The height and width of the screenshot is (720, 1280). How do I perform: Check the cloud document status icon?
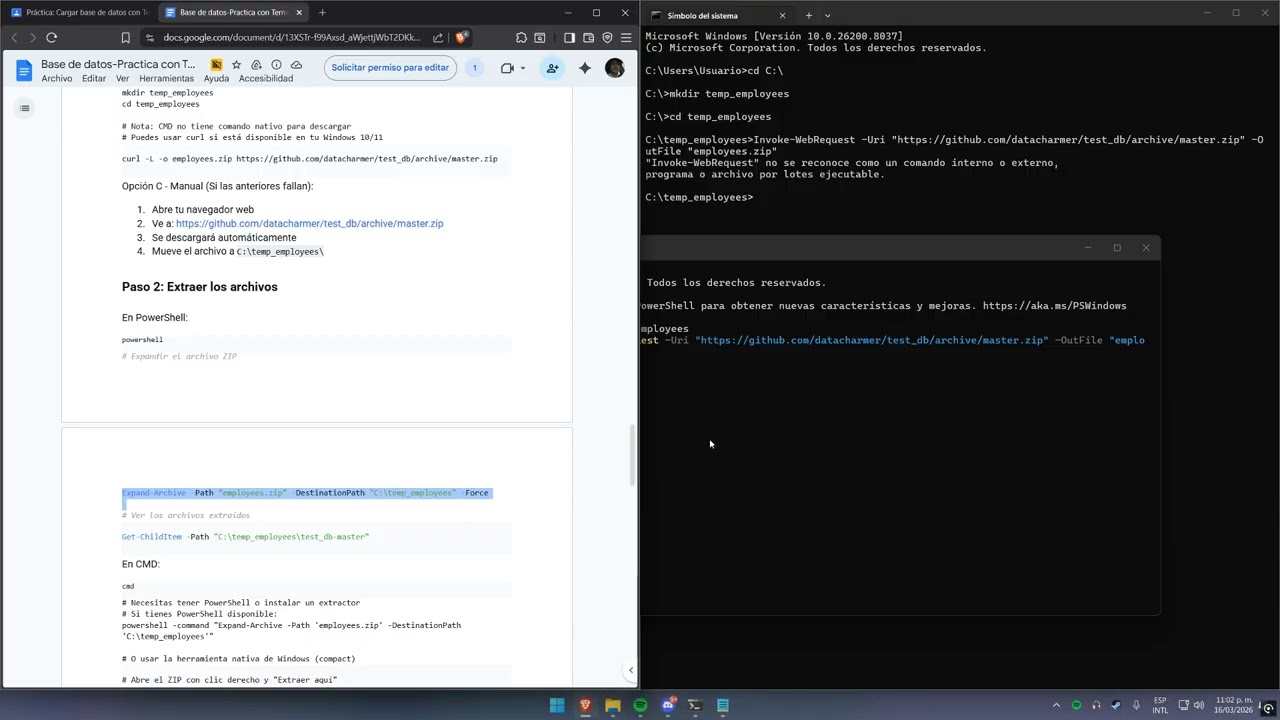coord(296,64)
